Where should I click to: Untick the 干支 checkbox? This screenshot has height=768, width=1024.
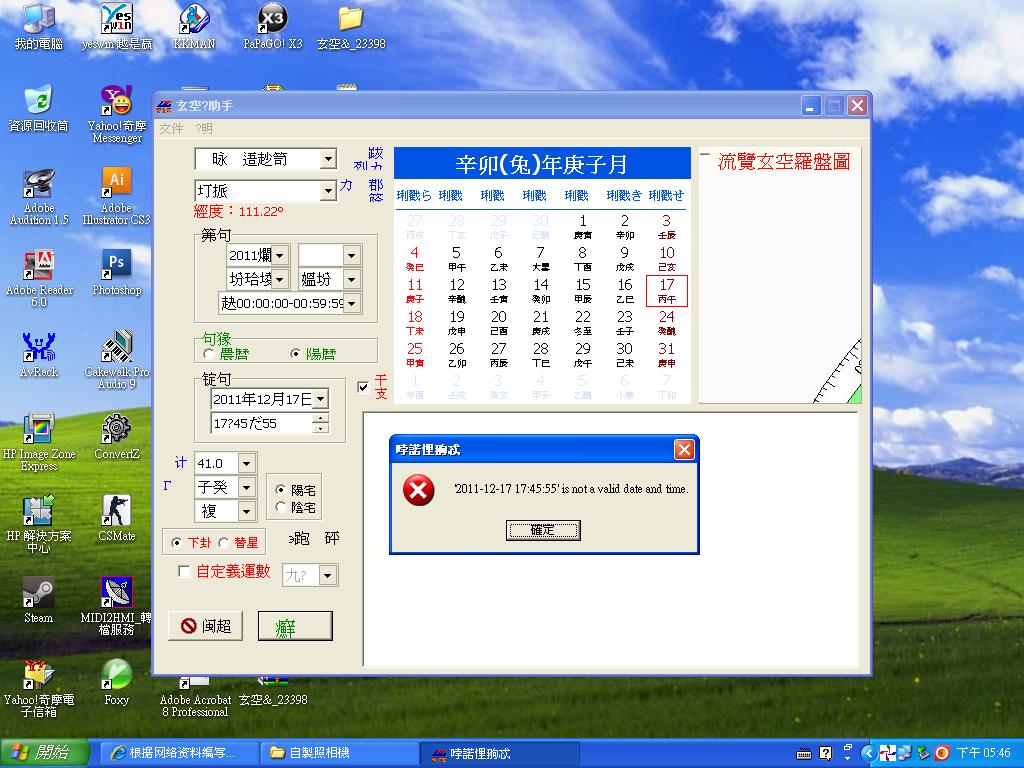[x=364, y=387]
